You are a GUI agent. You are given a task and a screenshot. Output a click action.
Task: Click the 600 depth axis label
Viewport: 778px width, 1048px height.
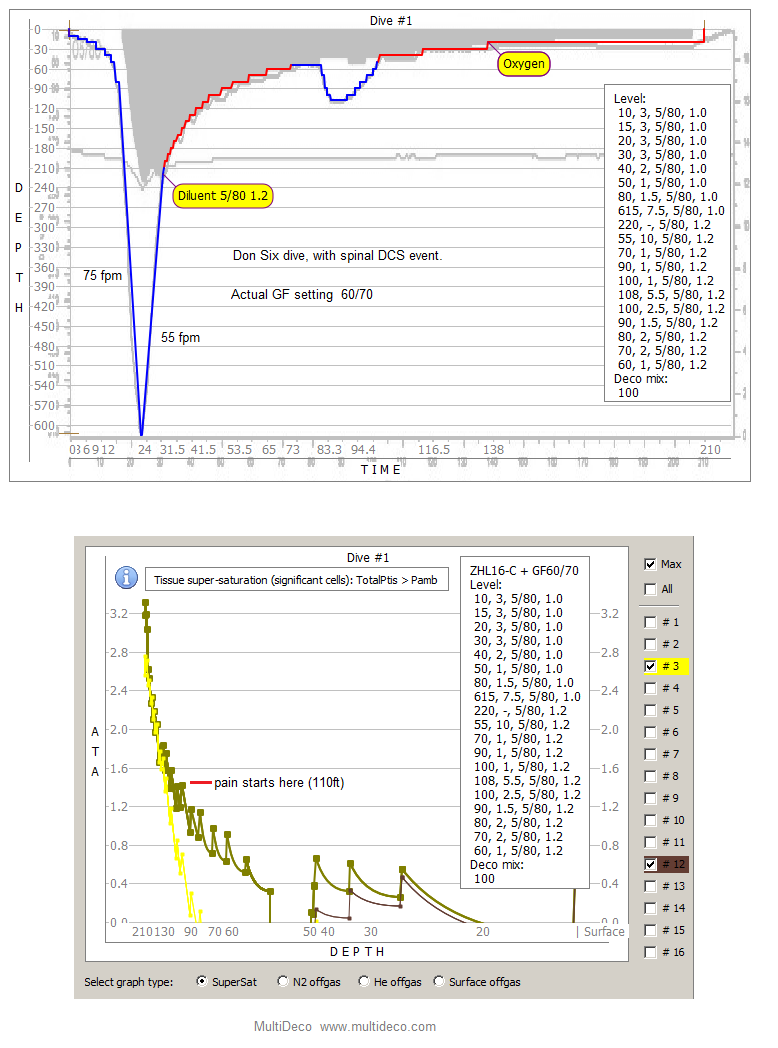pyautogui.click(x=44, y=426)
